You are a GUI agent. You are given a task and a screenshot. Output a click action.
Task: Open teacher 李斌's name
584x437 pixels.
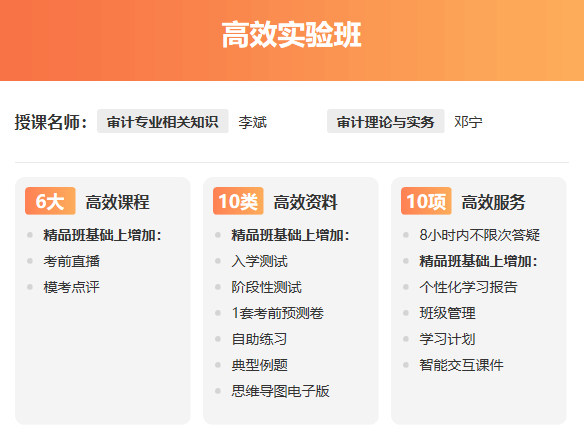253,122
